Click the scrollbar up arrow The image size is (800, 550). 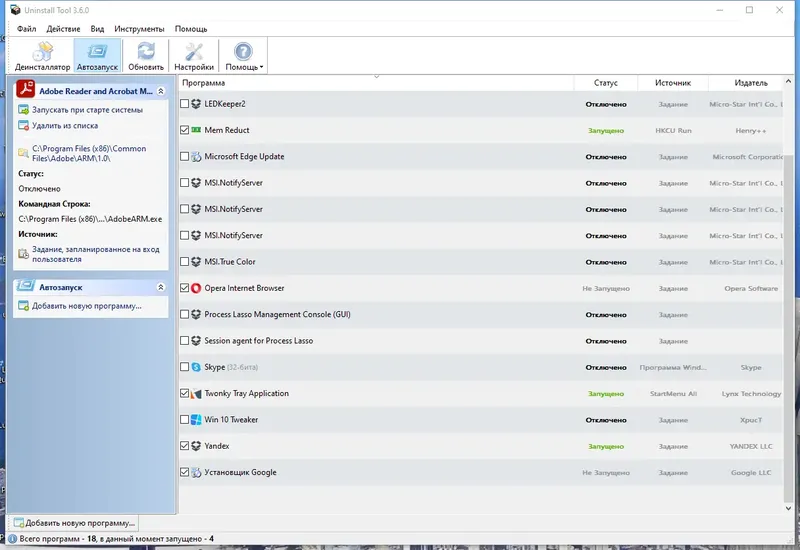pos(788,82)
